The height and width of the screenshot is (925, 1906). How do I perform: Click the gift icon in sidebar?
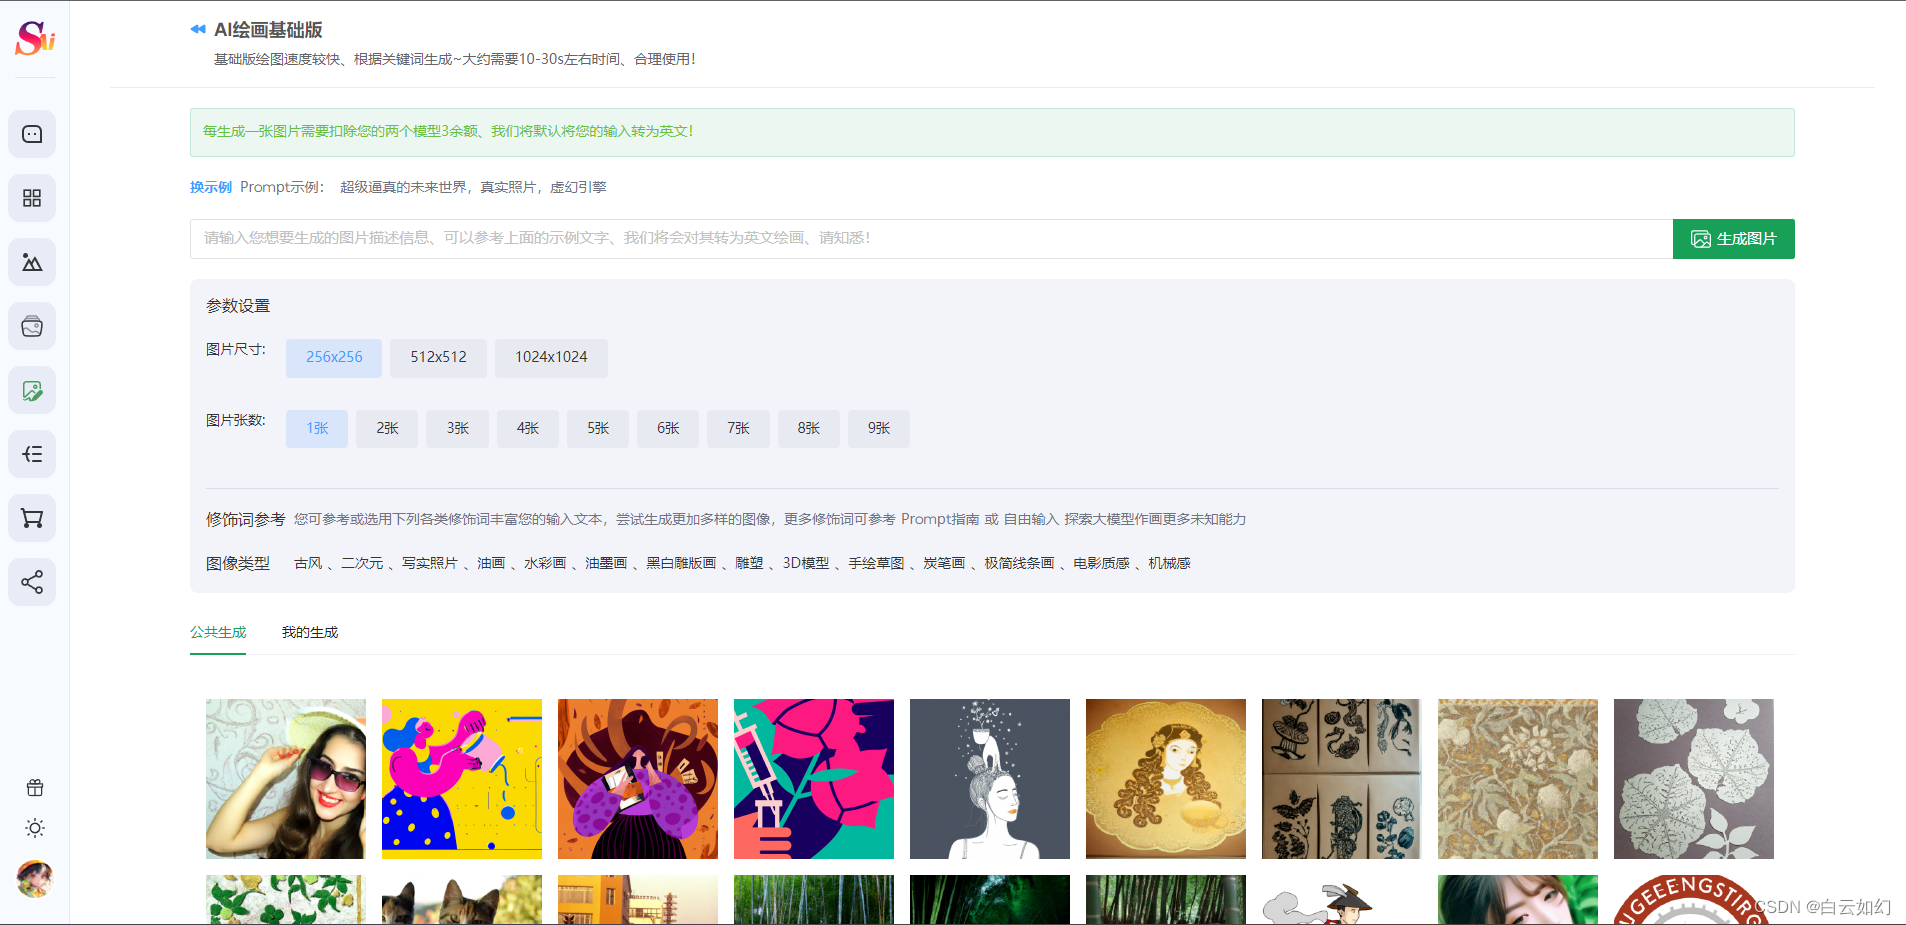(35, 788)
